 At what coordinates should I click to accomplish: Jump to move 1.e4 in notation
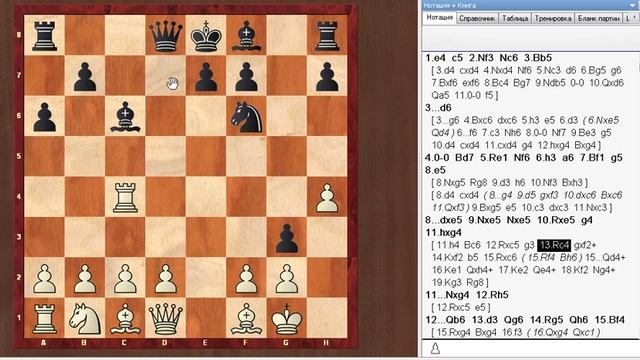436,58
